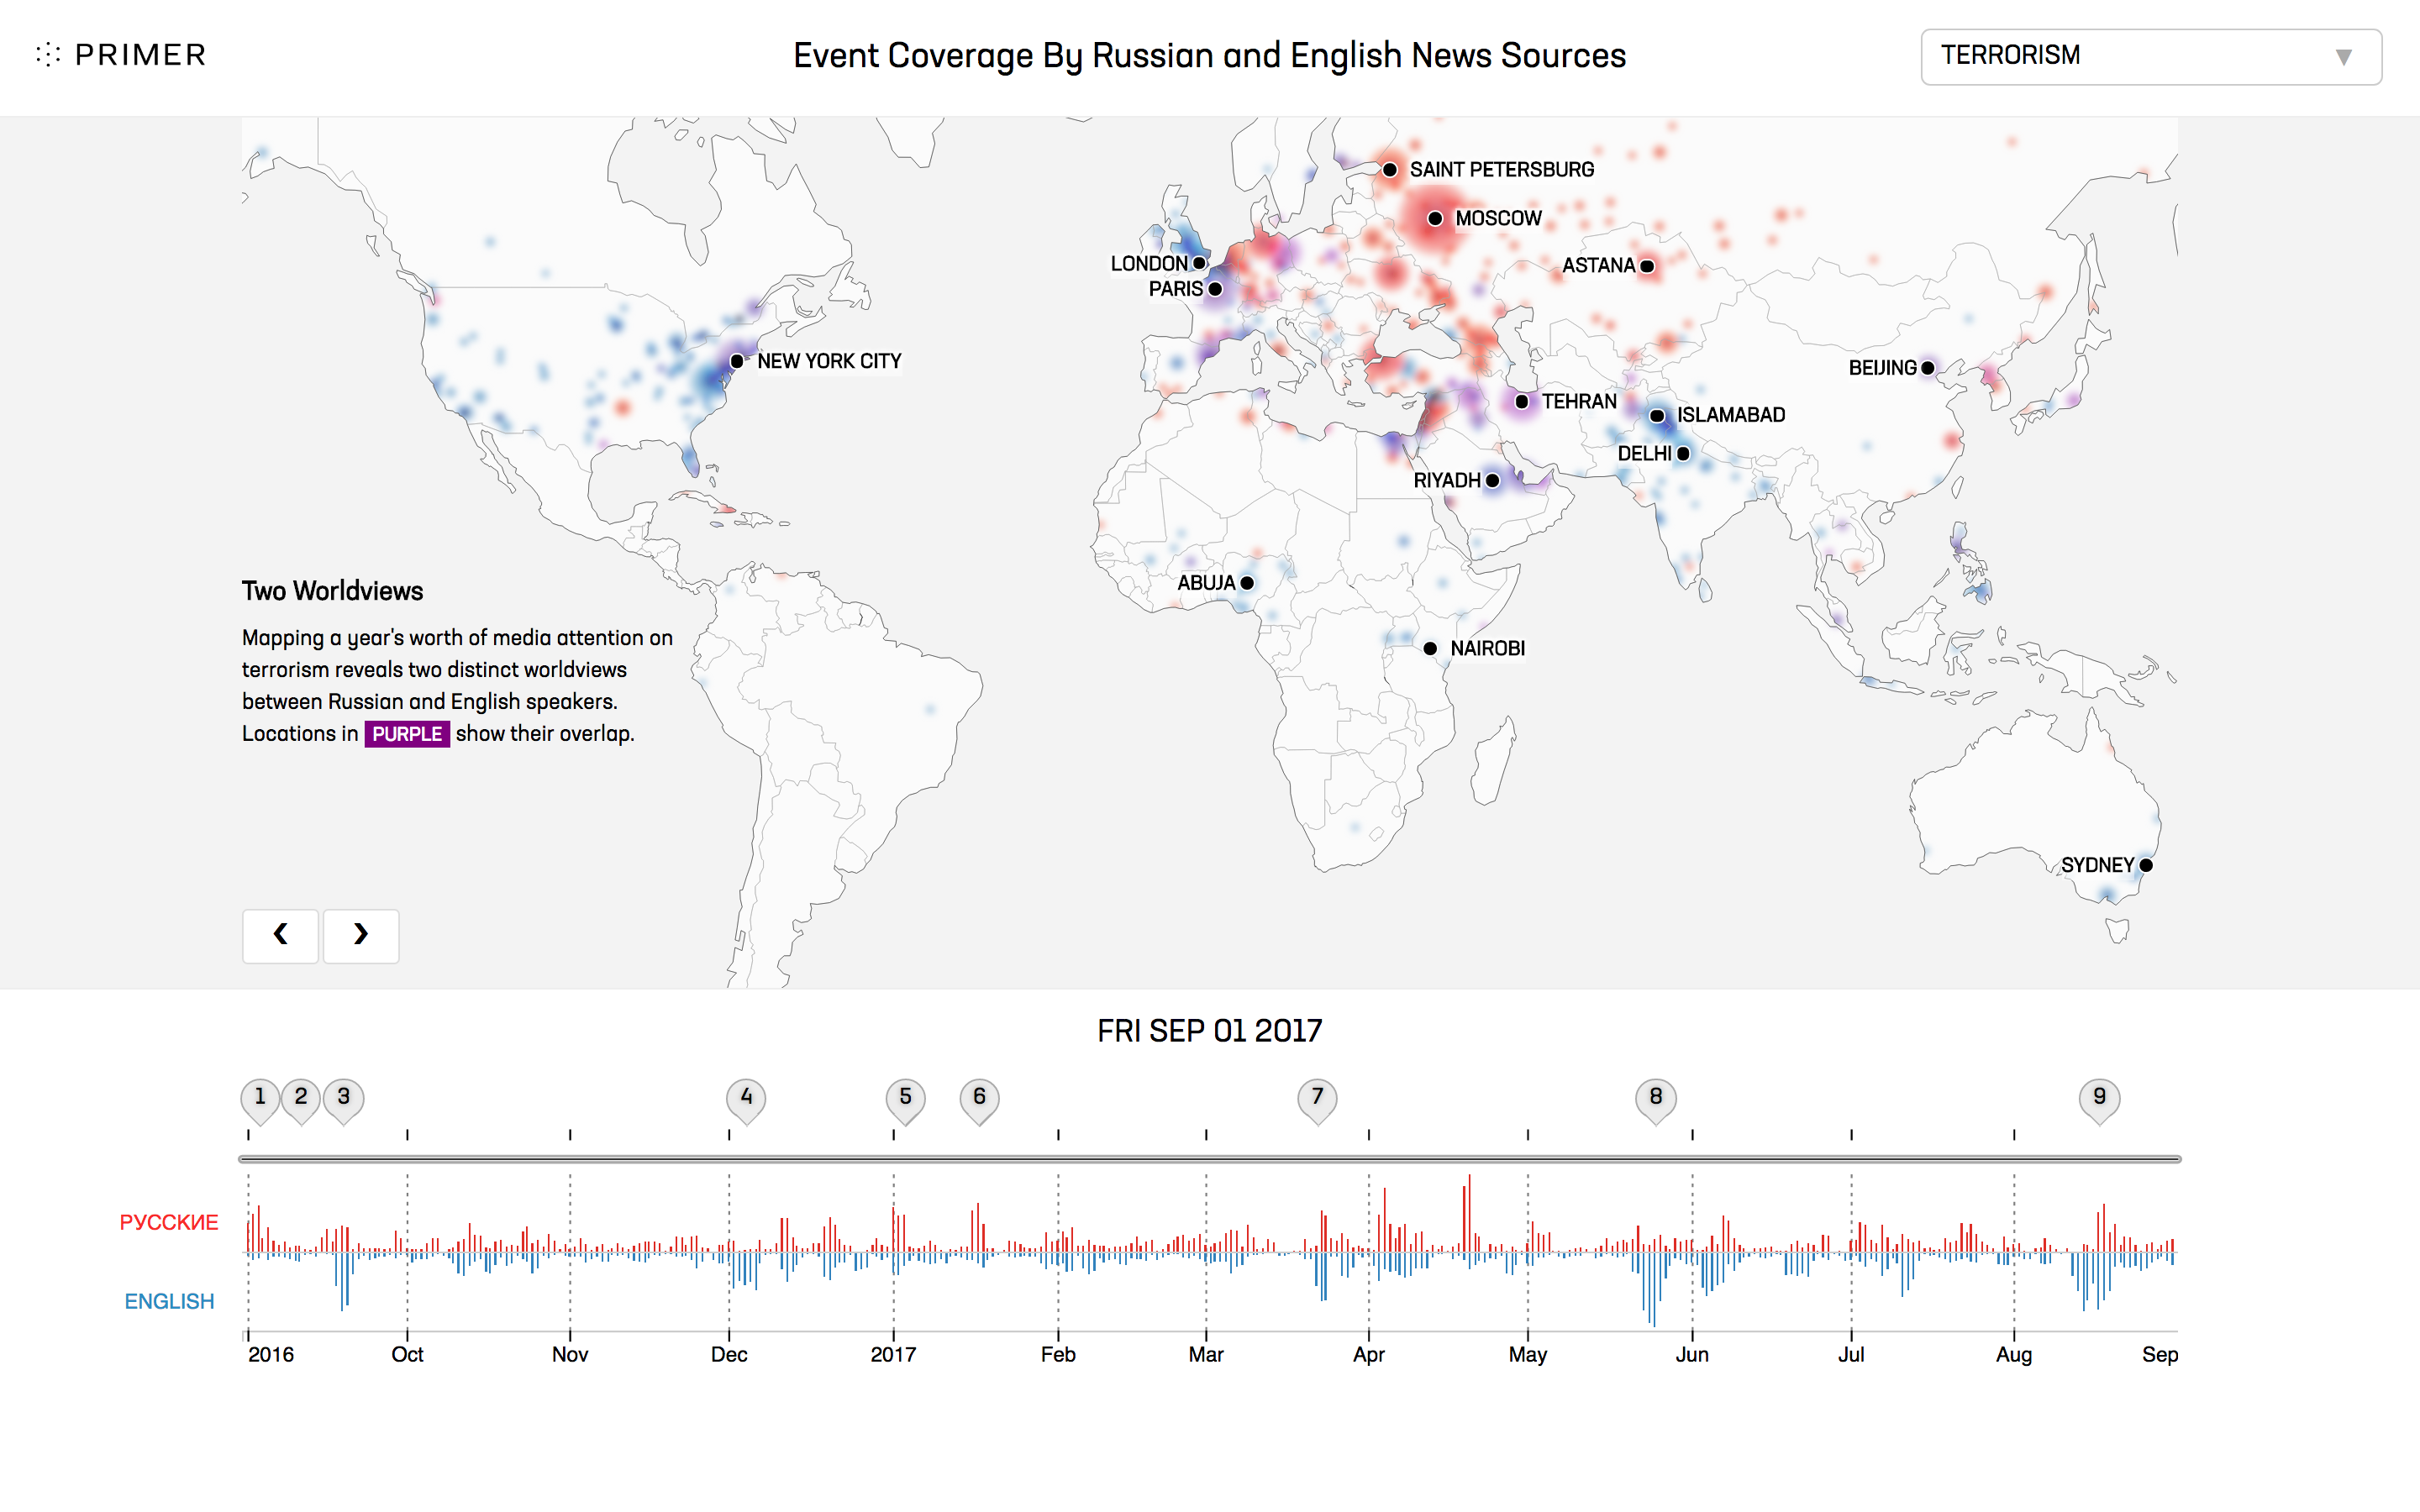This screenshot has height=1512, width=2420.
Task: Go to previous story slide
Action: click(x=281, y=935)
